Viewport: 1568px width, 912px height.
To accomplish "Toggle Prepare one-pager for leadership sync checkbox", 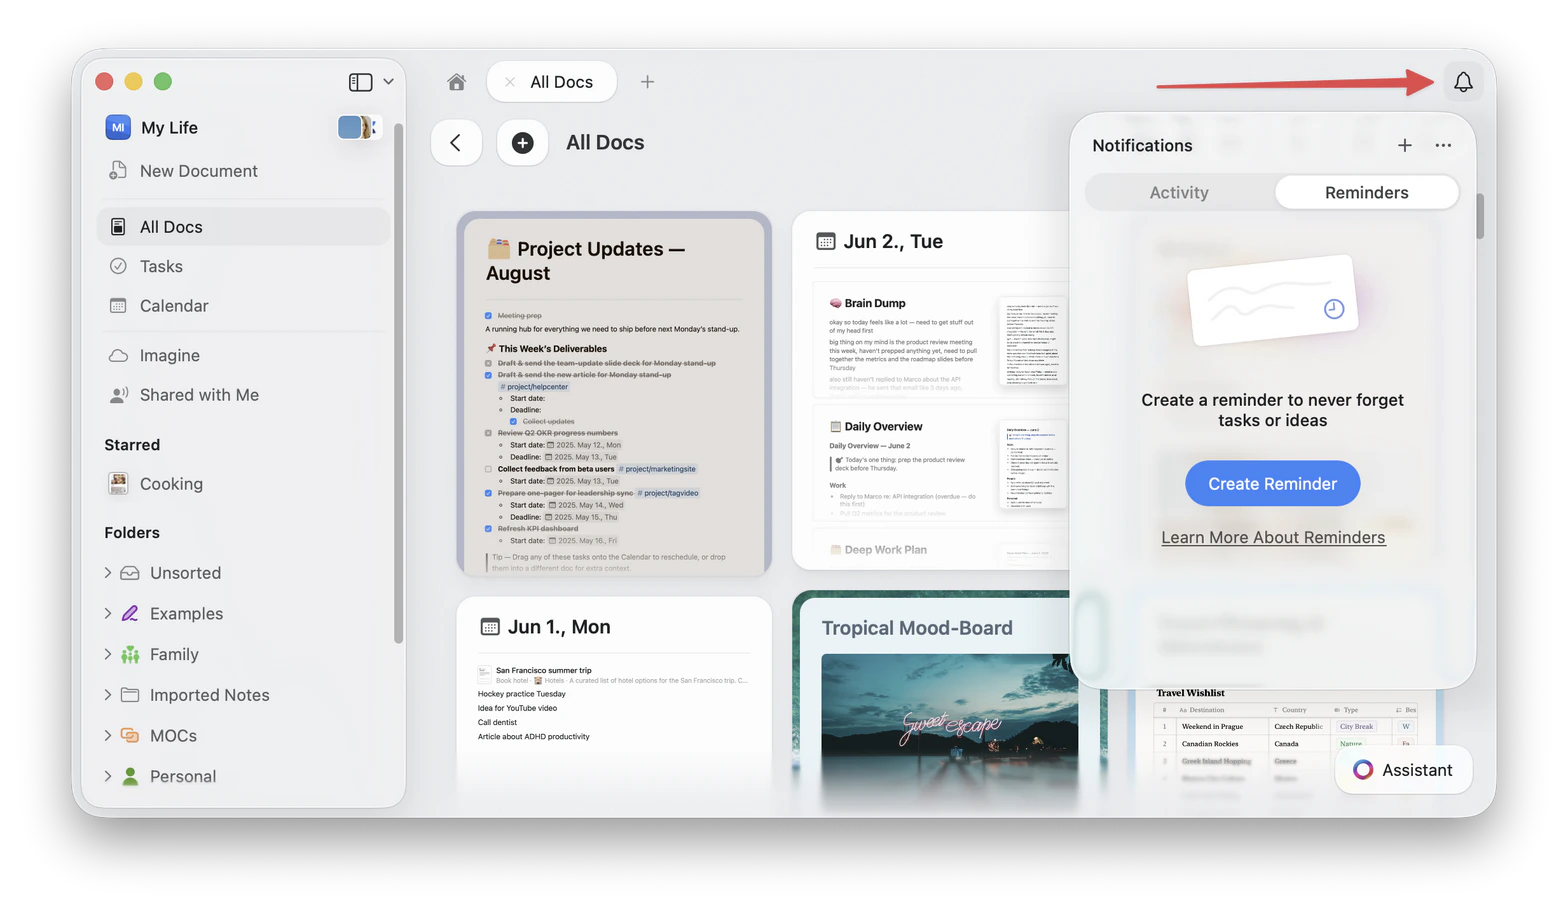I will click(489, 493).
